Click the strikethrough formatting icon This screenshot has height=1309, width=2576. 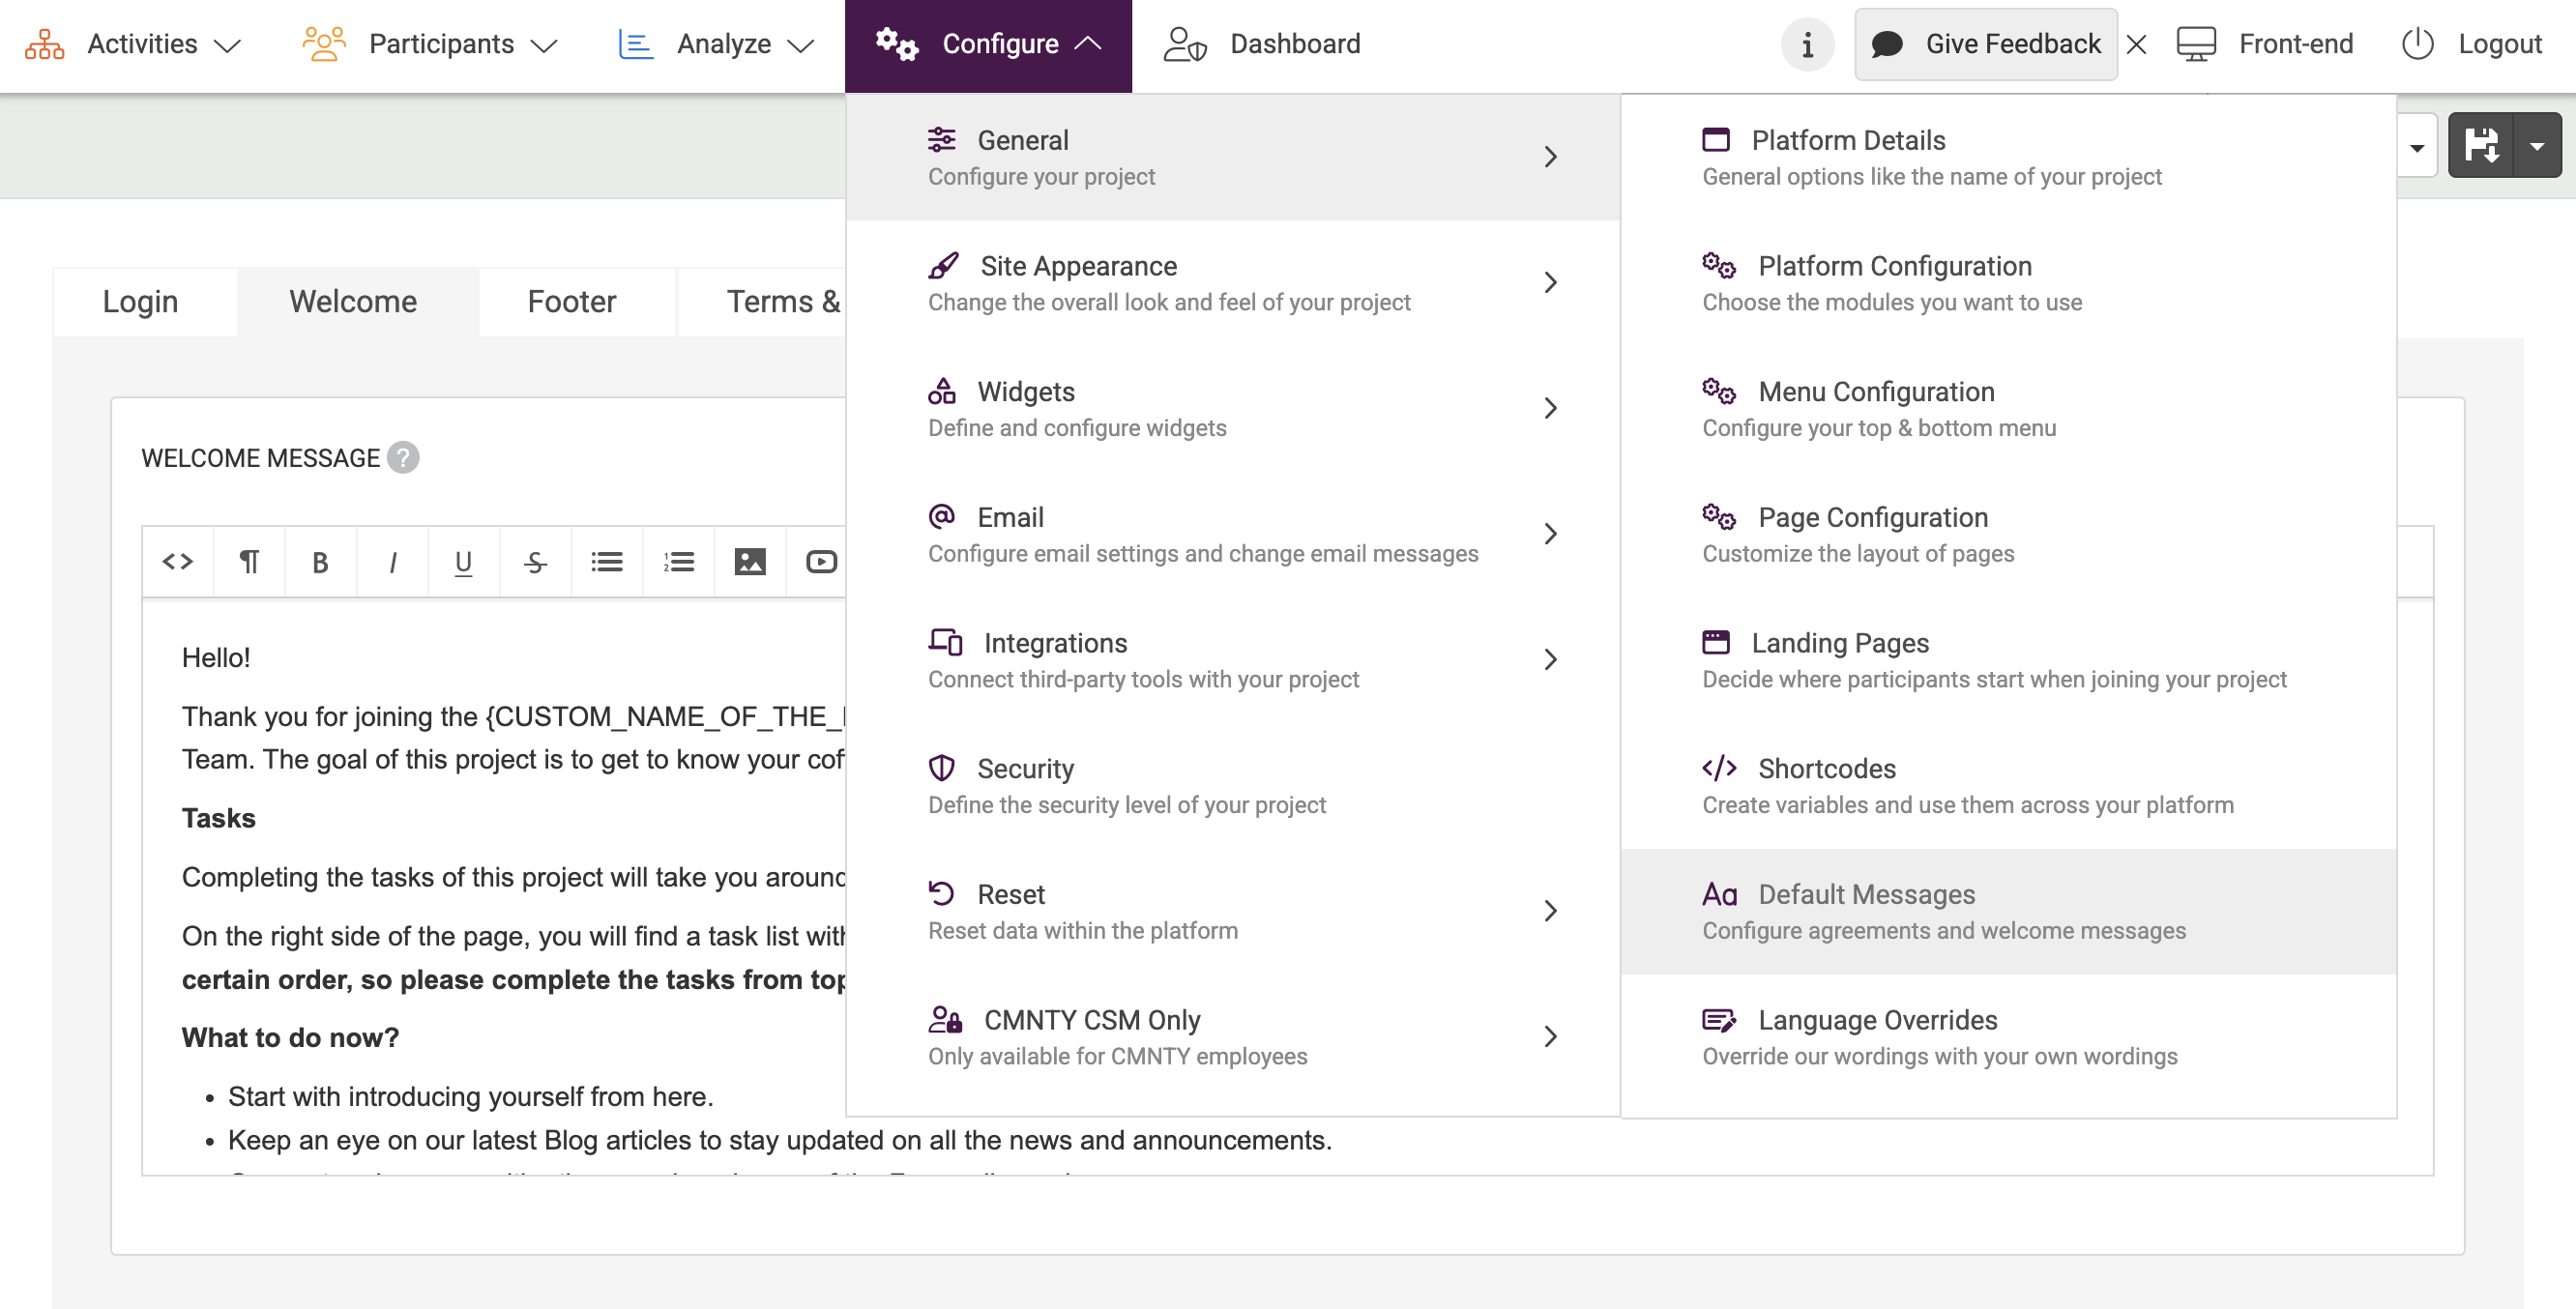[535, 562]
